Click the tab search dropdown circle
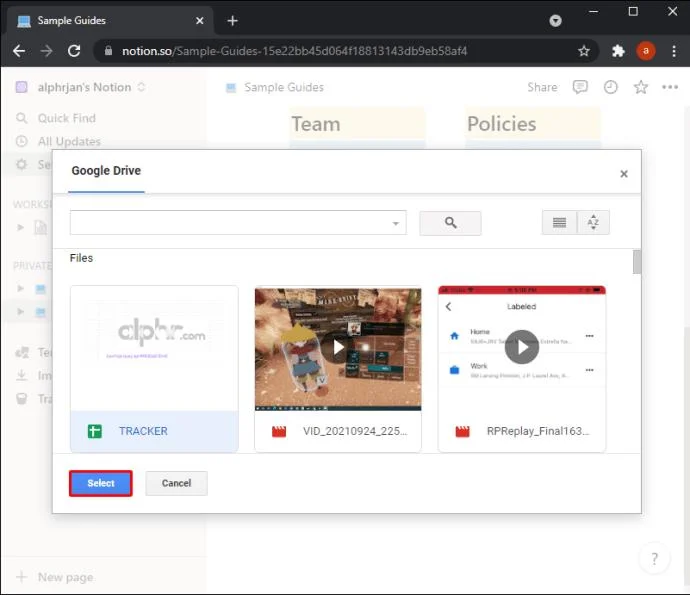690x595 pixels. (555, 21)
